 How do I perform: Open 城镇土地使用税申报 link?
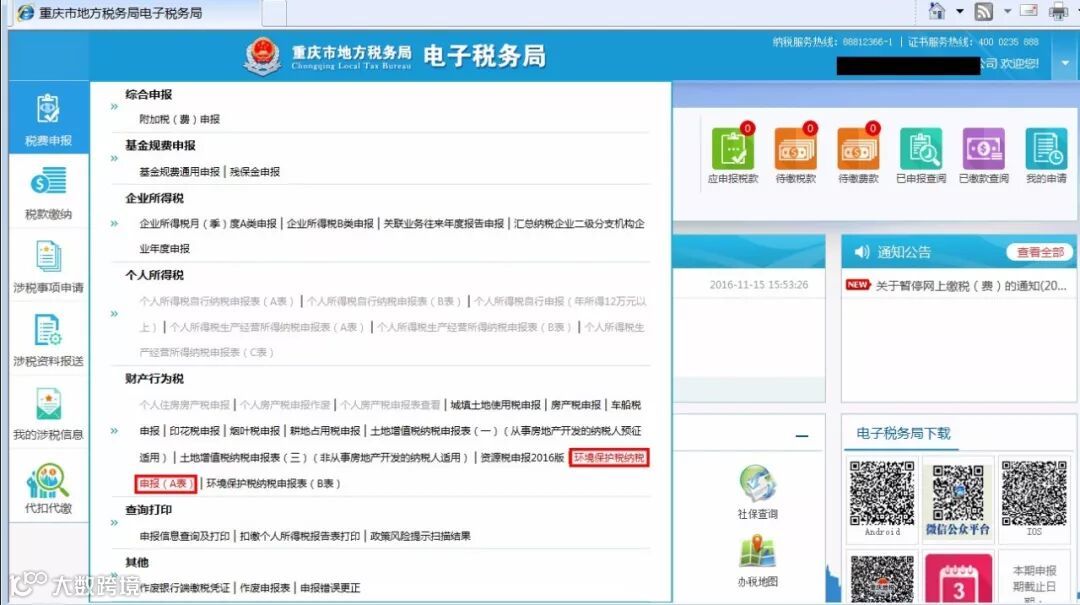click(495, 404)
